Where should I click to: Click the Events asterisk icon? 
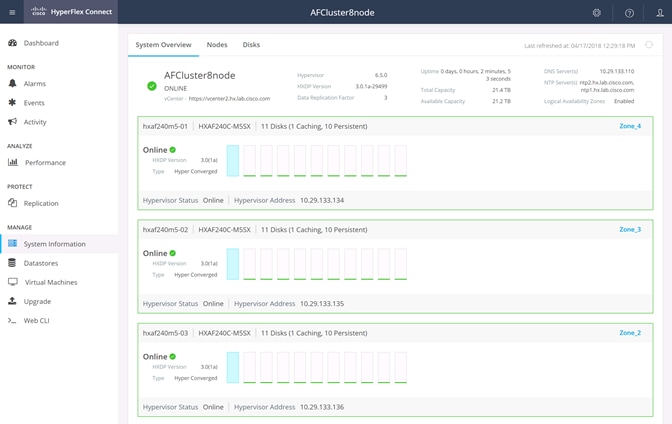pyautogui.click(x=12, y=102)
